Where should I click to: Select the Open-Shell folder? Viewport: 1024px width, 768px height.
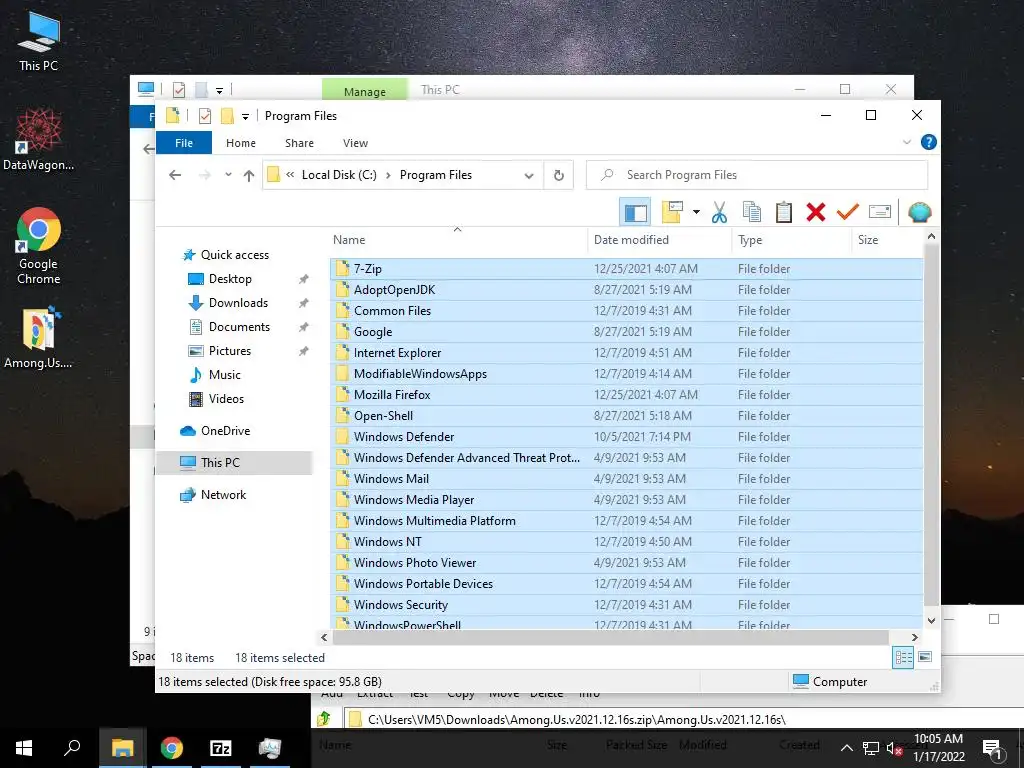click(x=626, y=416)
